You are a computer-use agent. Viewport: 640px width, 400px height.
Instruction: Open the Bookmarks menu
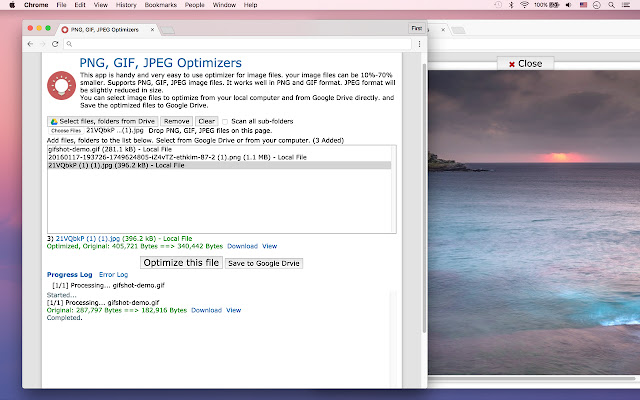(160, 5)
